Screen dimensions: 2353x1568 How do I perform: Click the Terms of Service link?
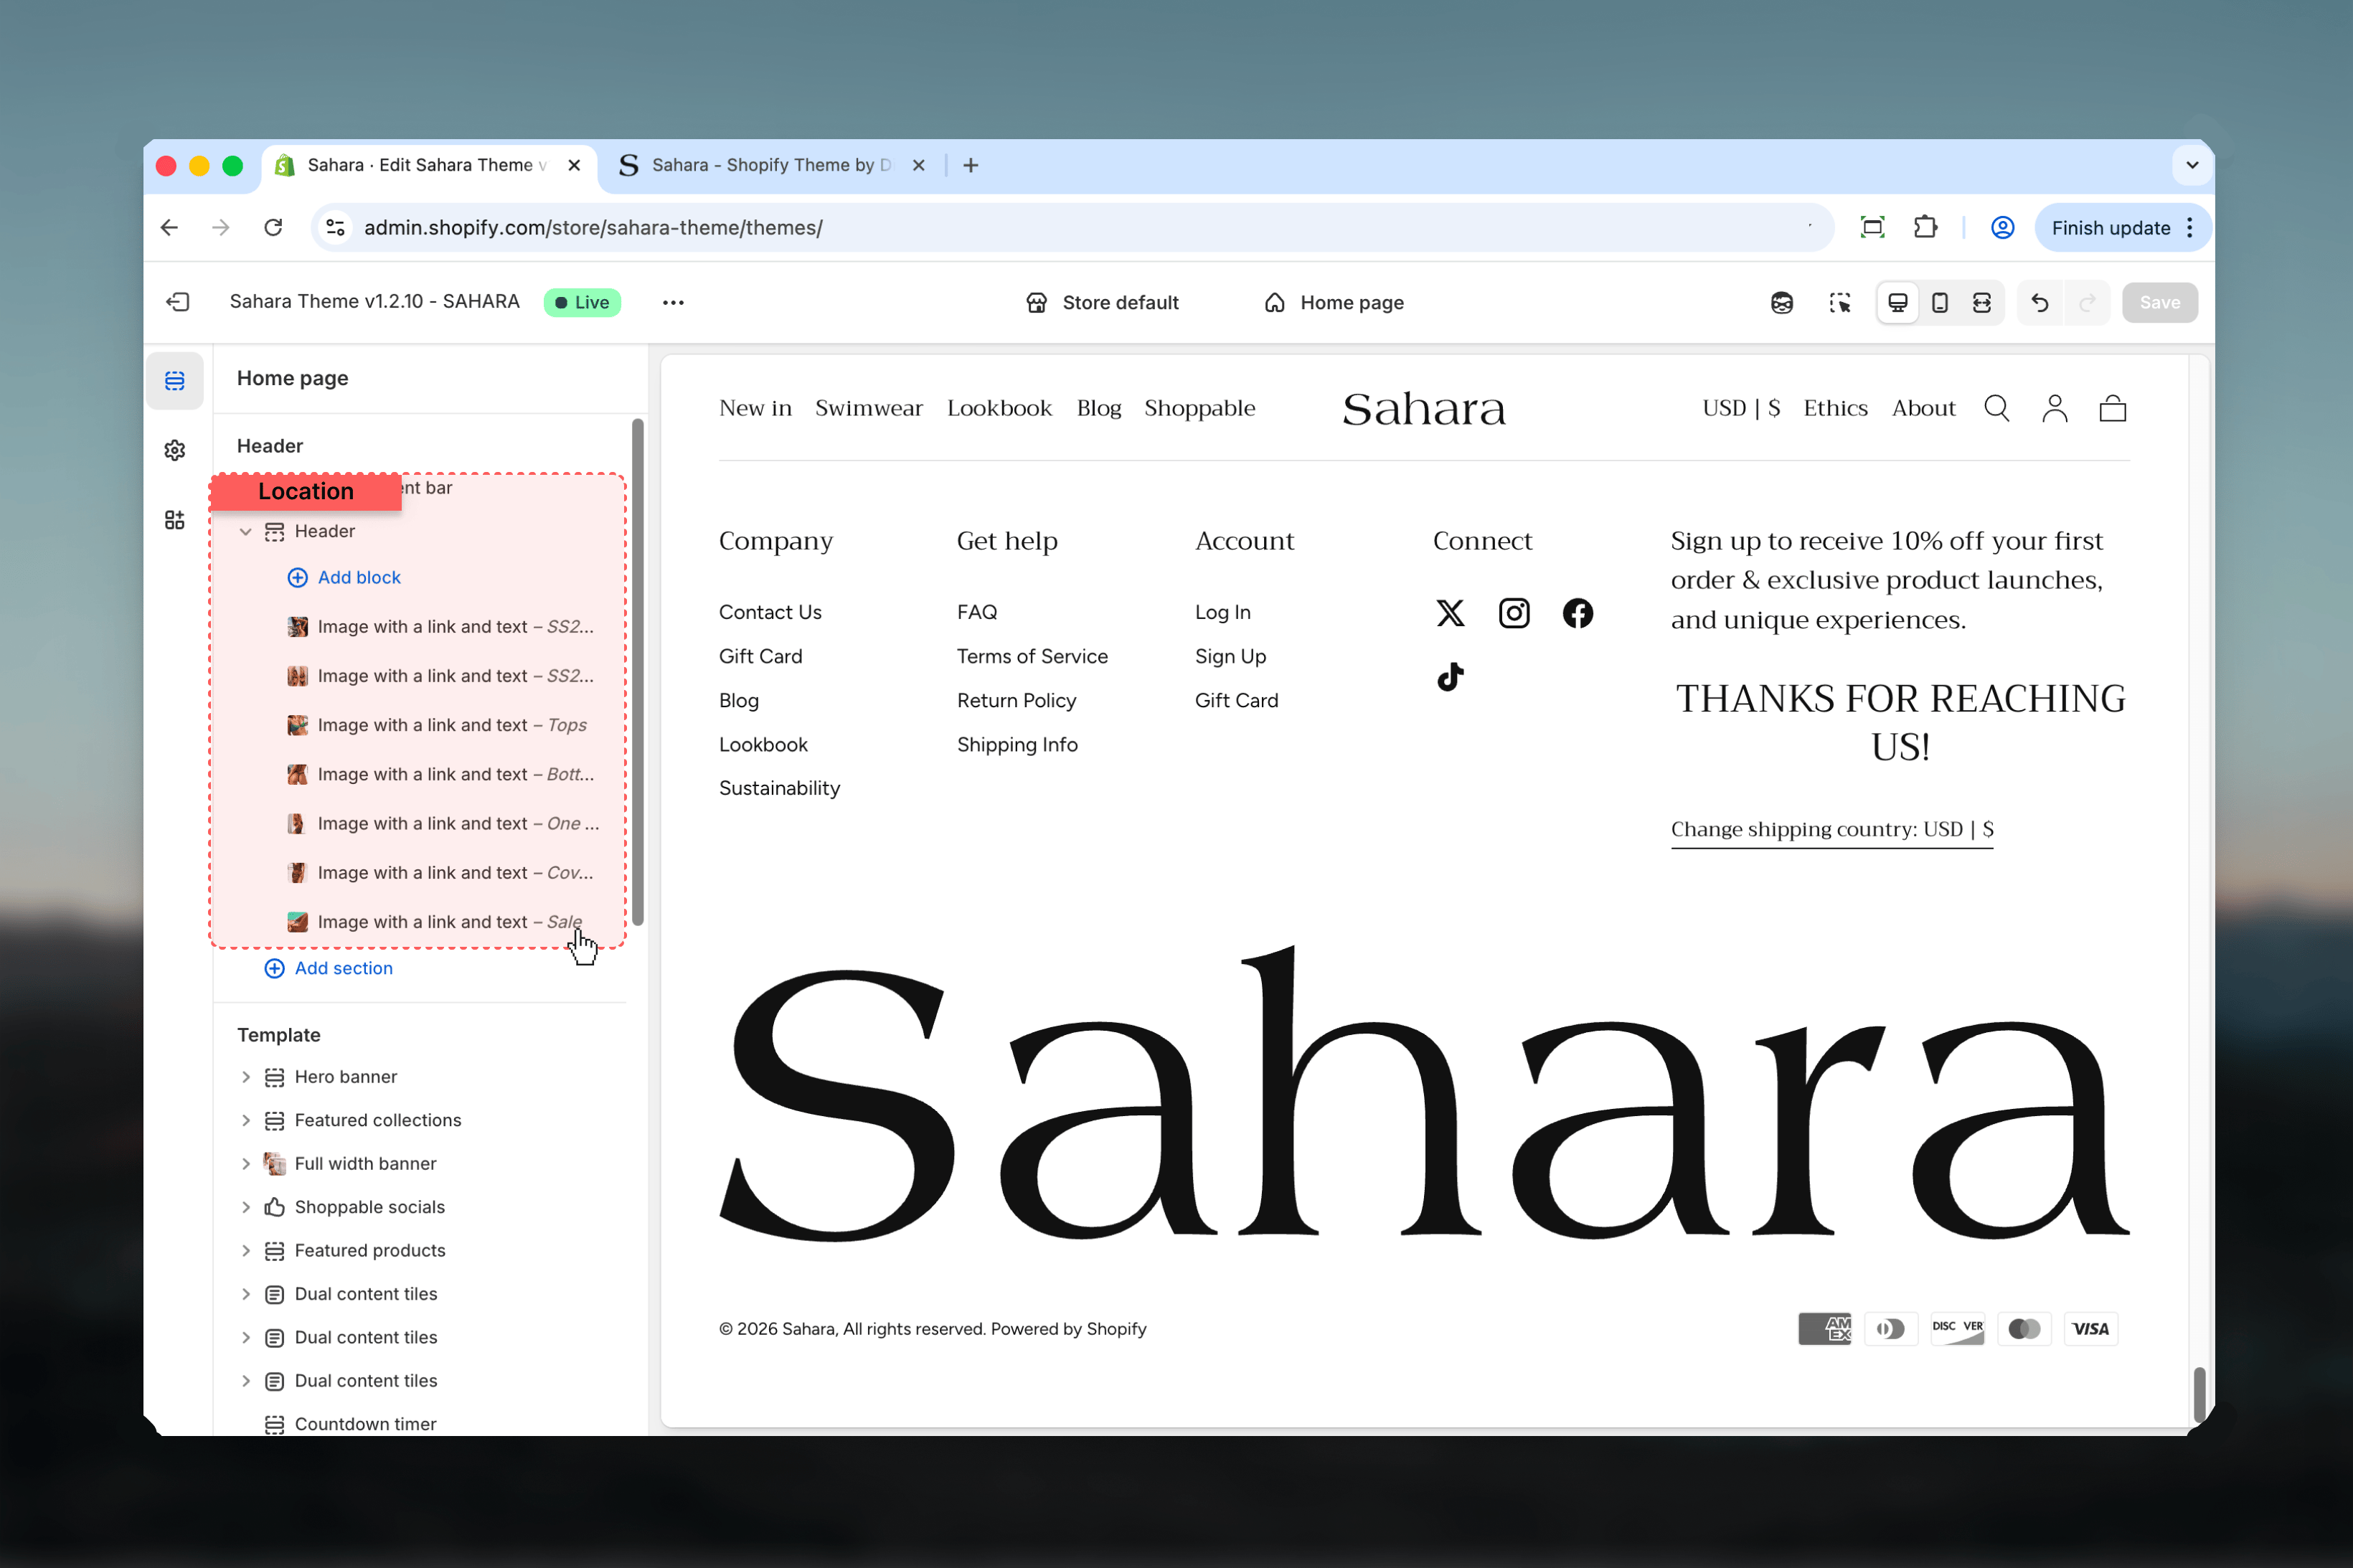tap(1032, 656)
